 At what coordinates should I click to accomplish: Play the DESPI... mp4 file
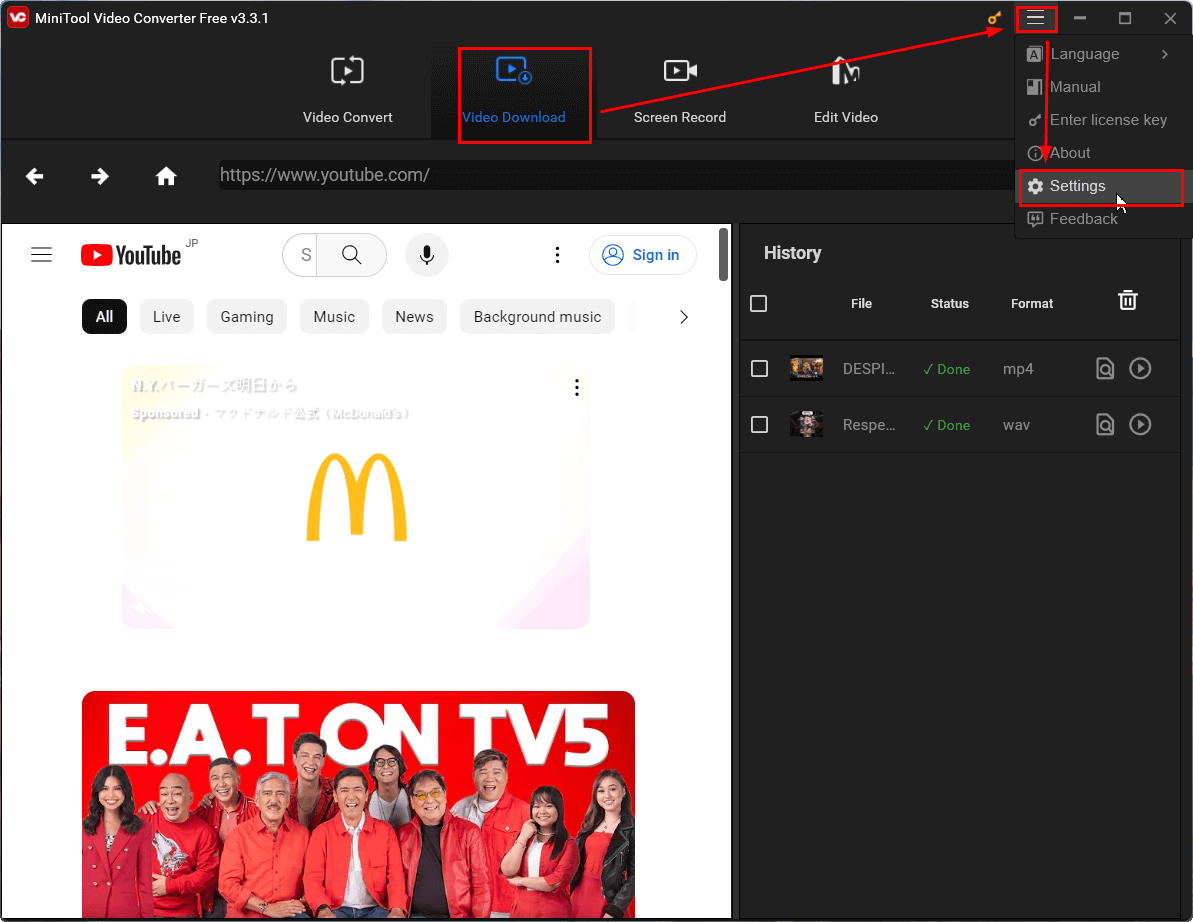[x=1140, y=369]
